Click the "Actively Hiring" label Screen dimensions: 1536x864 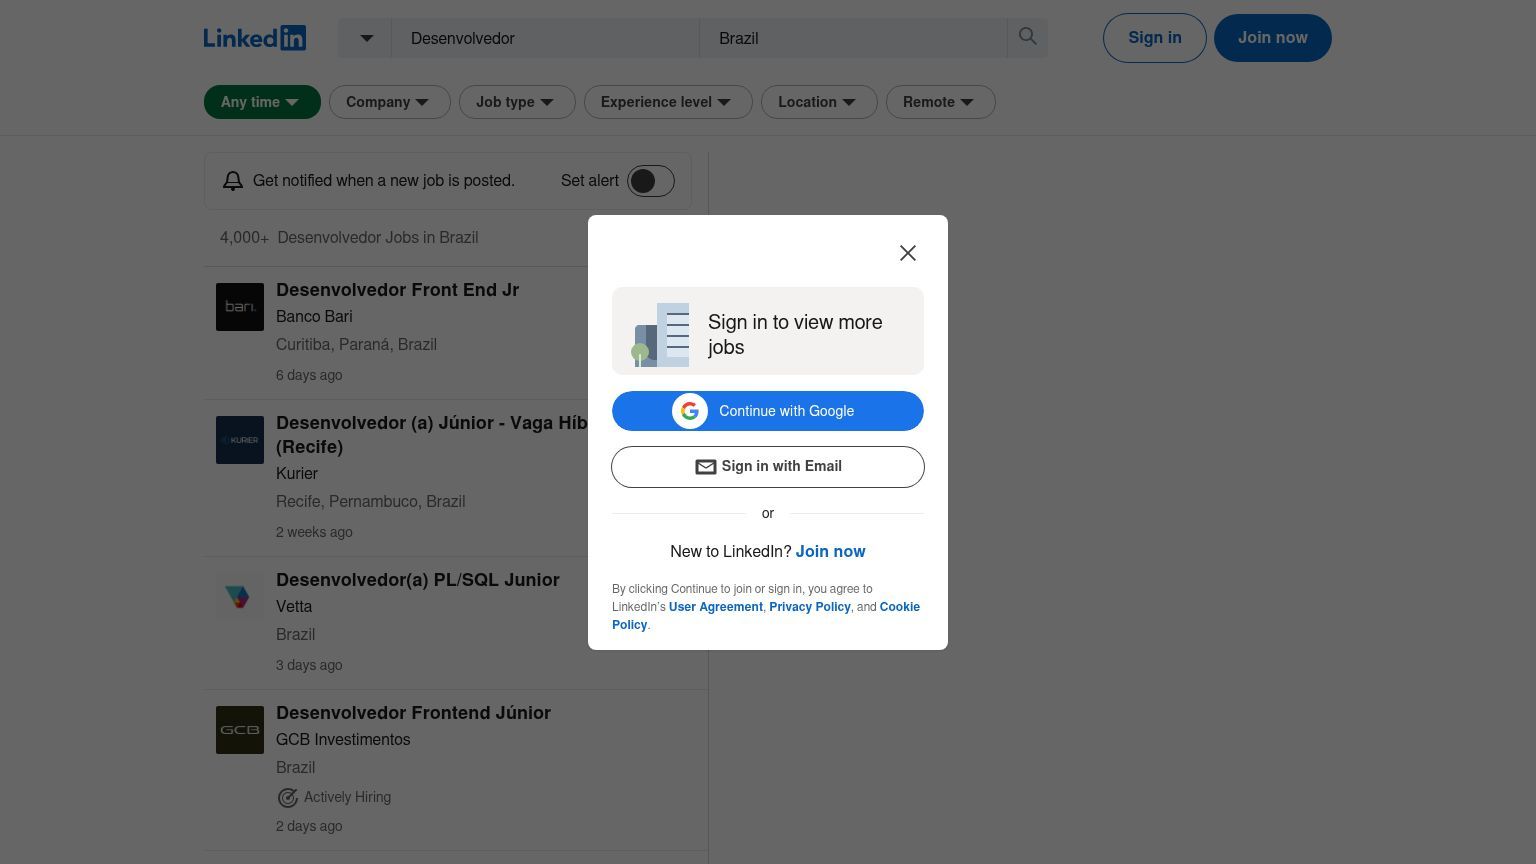348,798
